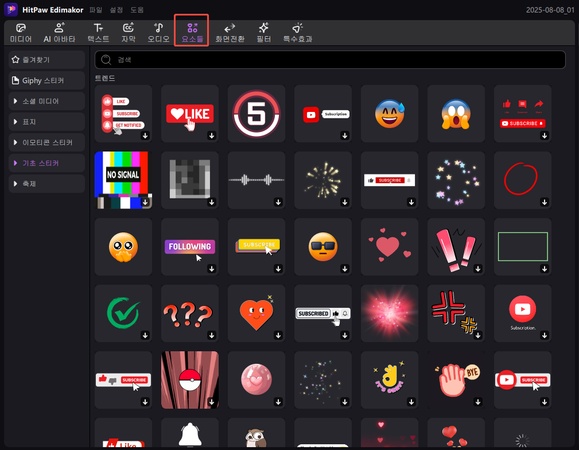Download the round YouTube Subscription sticker
This screenshot has height=450, width=579.
point(544,335)
